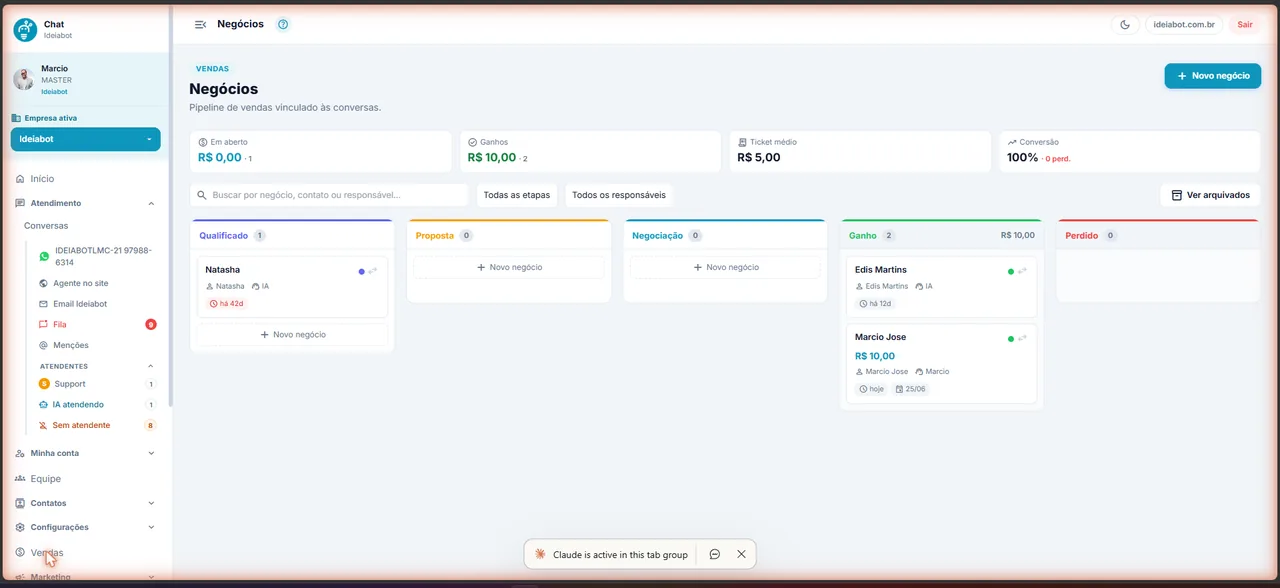The width and height of the screenshot is (1280, 588).
Task: Add Novo negócio in the Proposta column
Action: tap(509, 267)
